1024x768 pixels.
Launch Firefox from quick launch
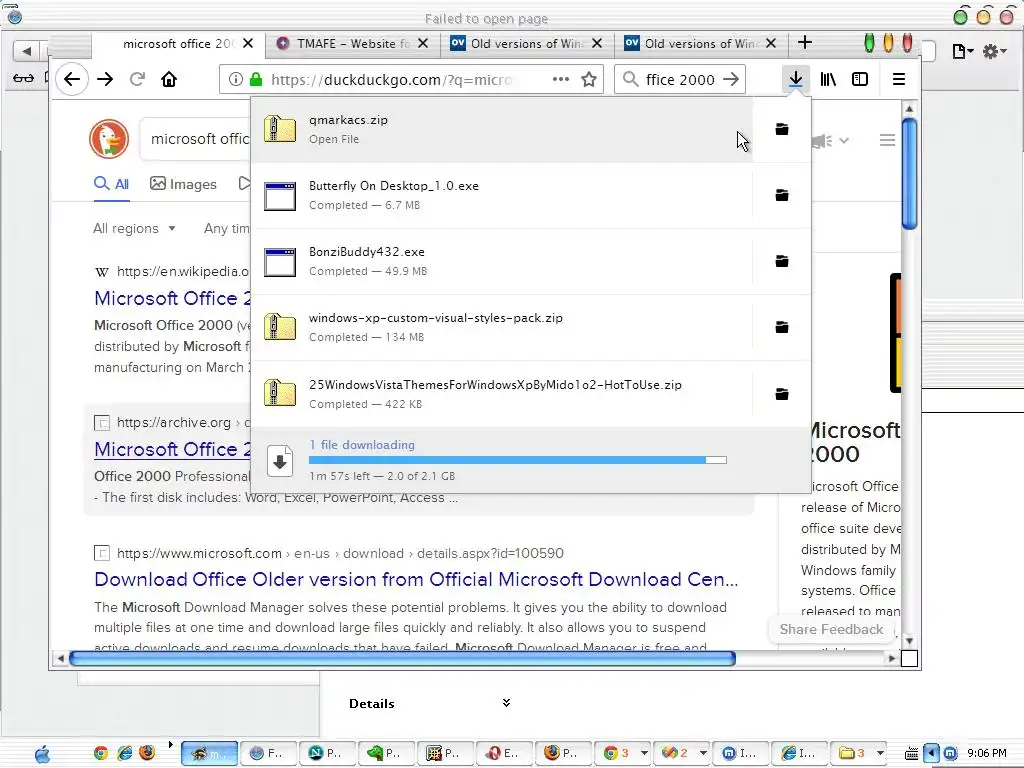[148, 753]
